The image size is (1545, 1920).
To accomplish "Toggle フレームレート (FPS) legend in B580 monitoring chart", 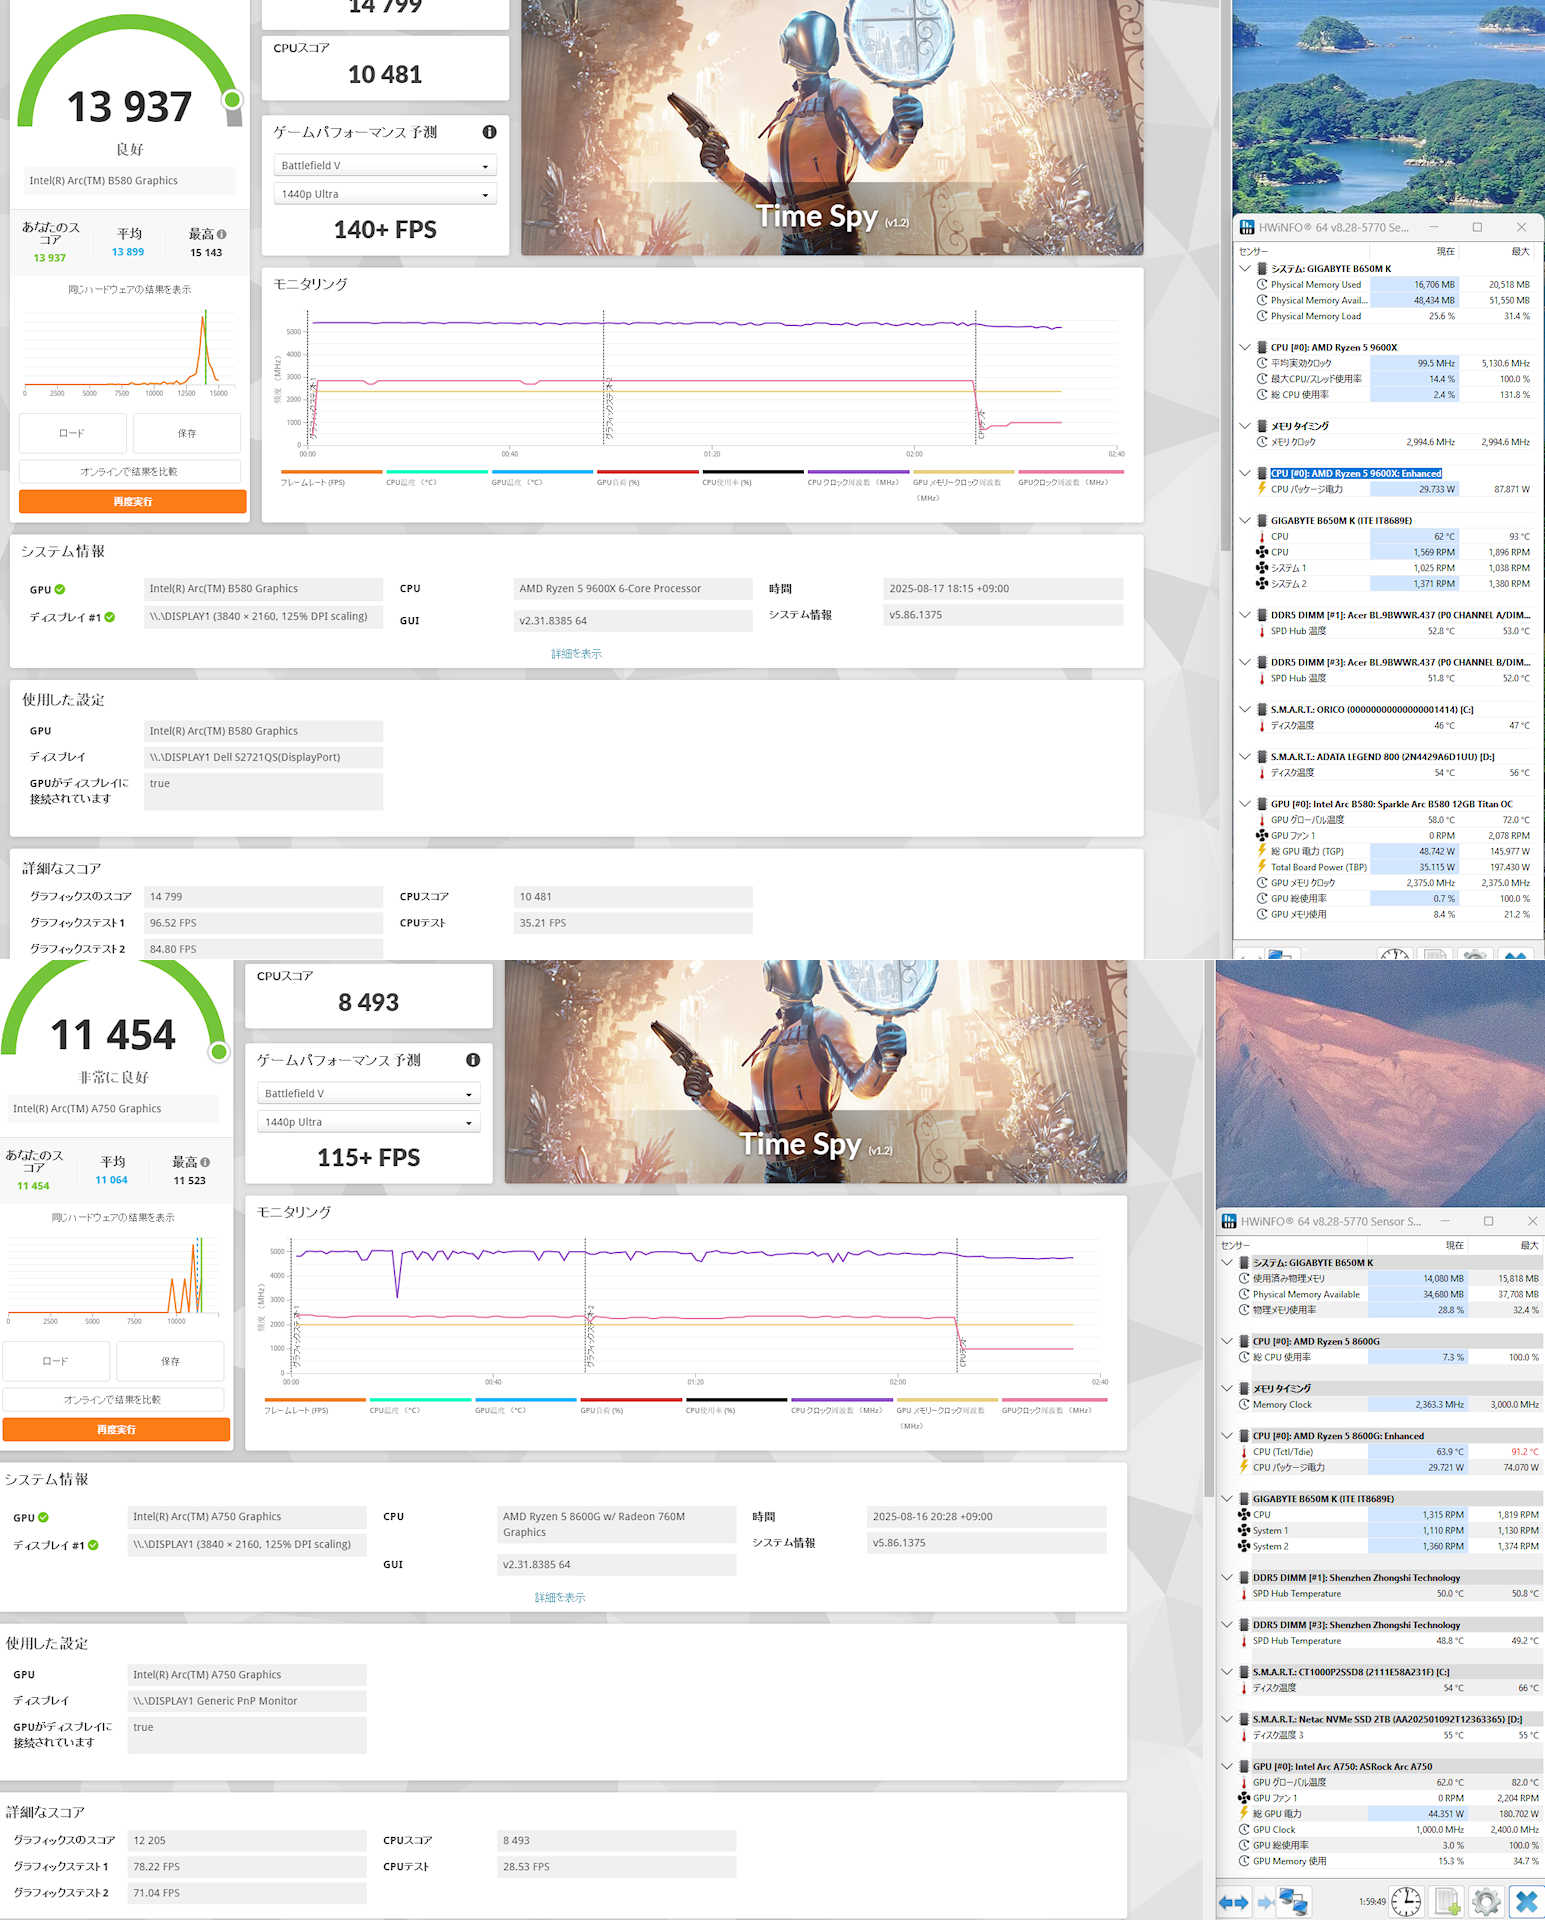I will point(332,478).
